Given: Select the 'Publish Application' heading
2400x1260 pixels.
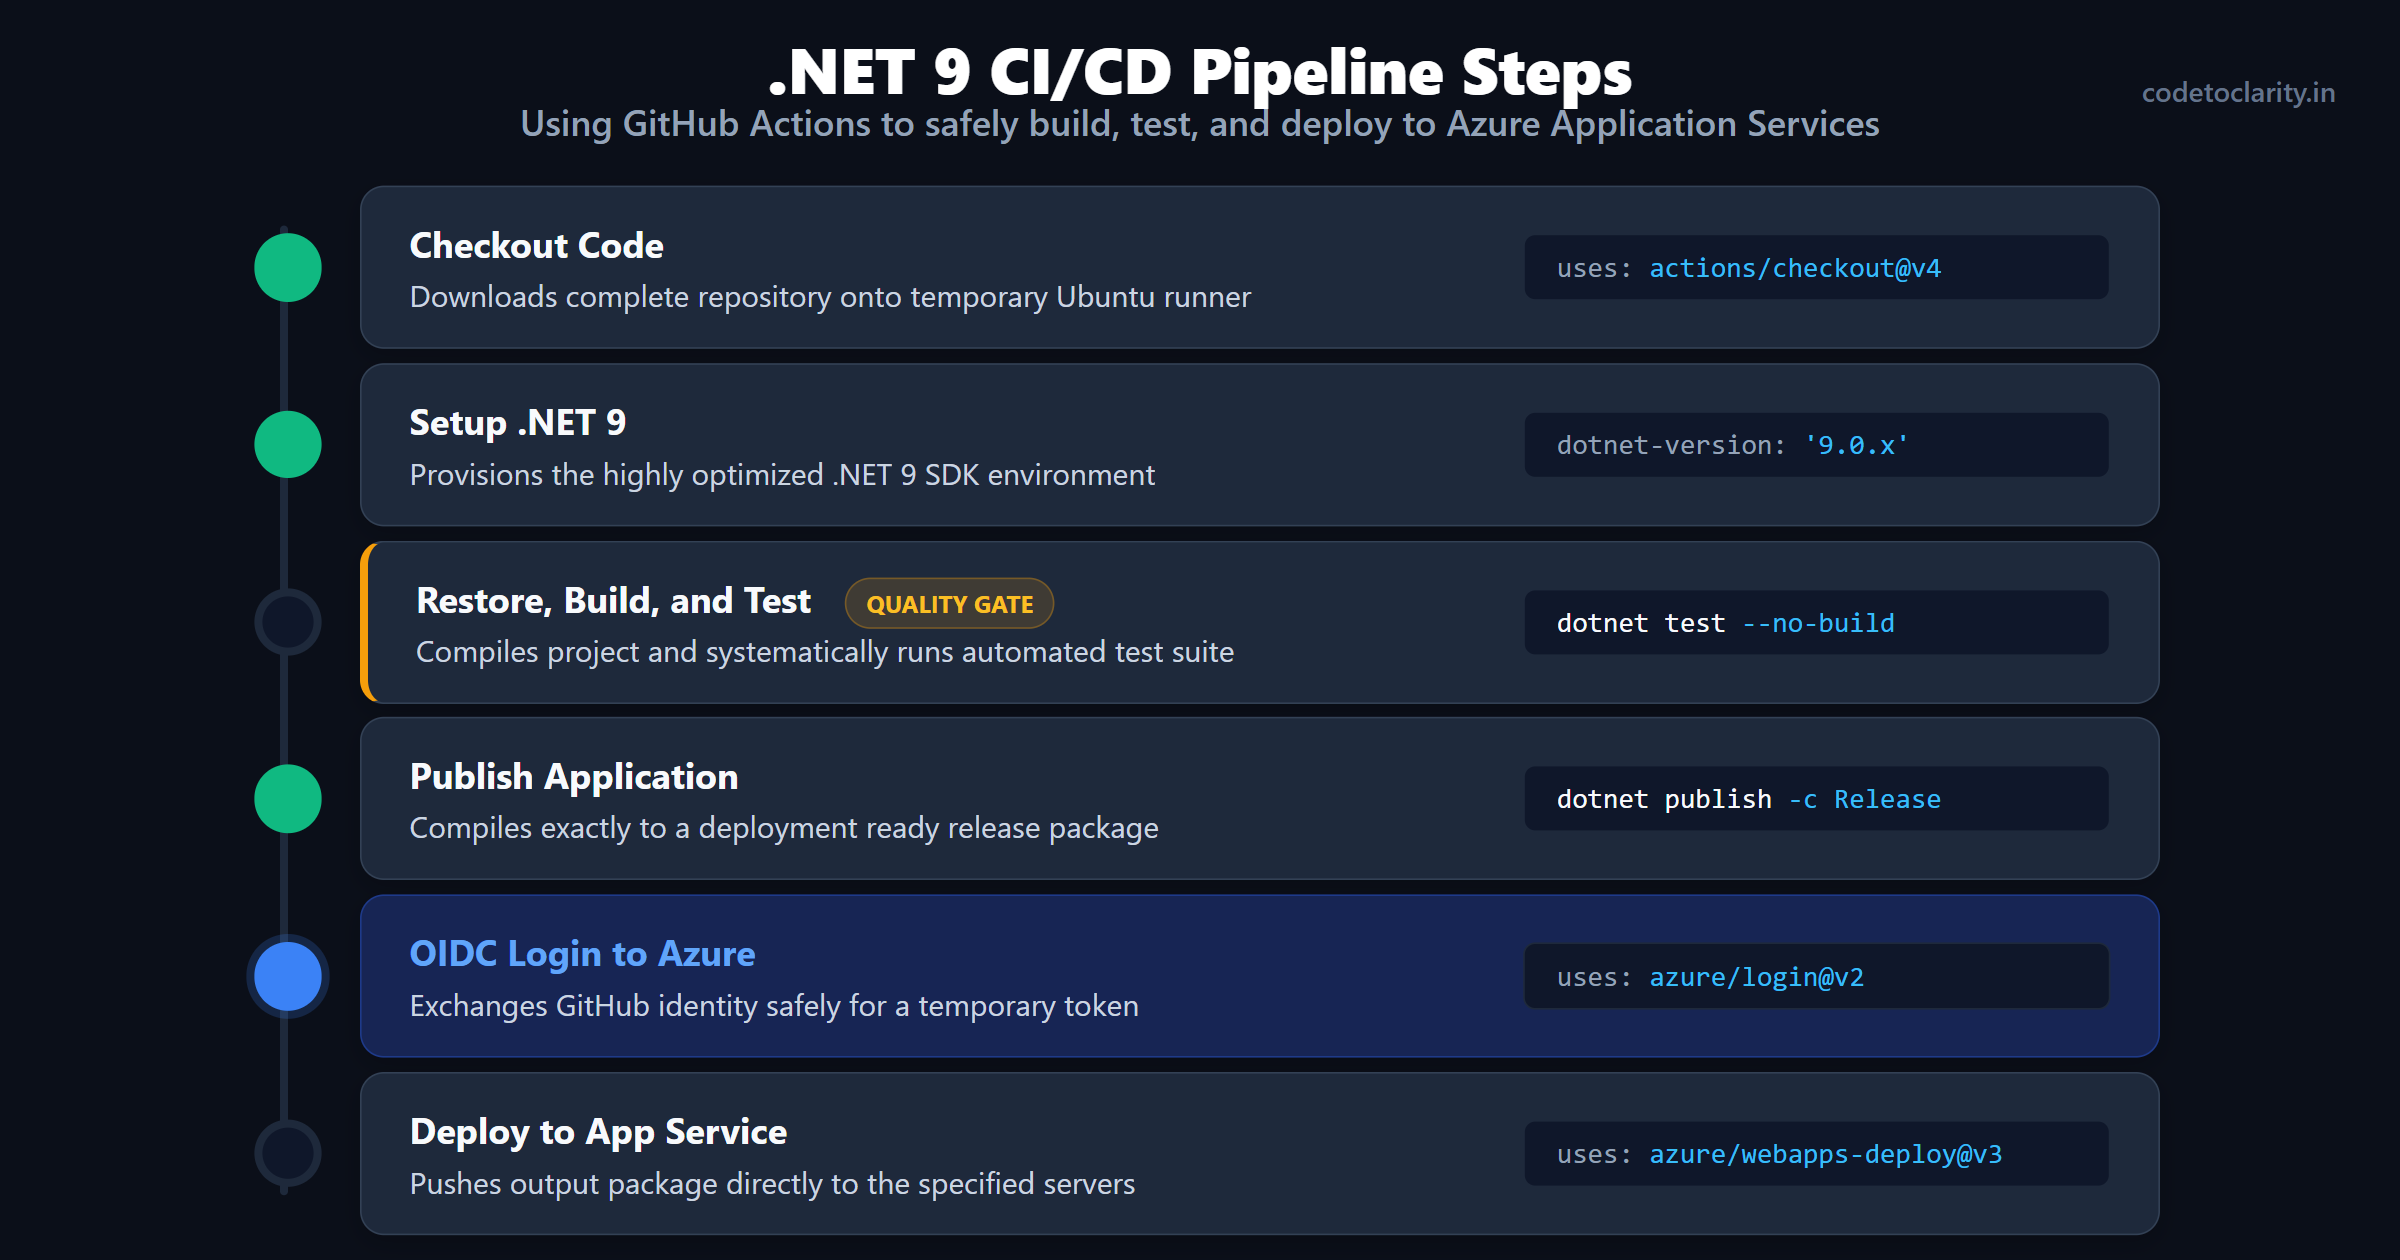Looking at the screenshot, I should pos(574,777).
